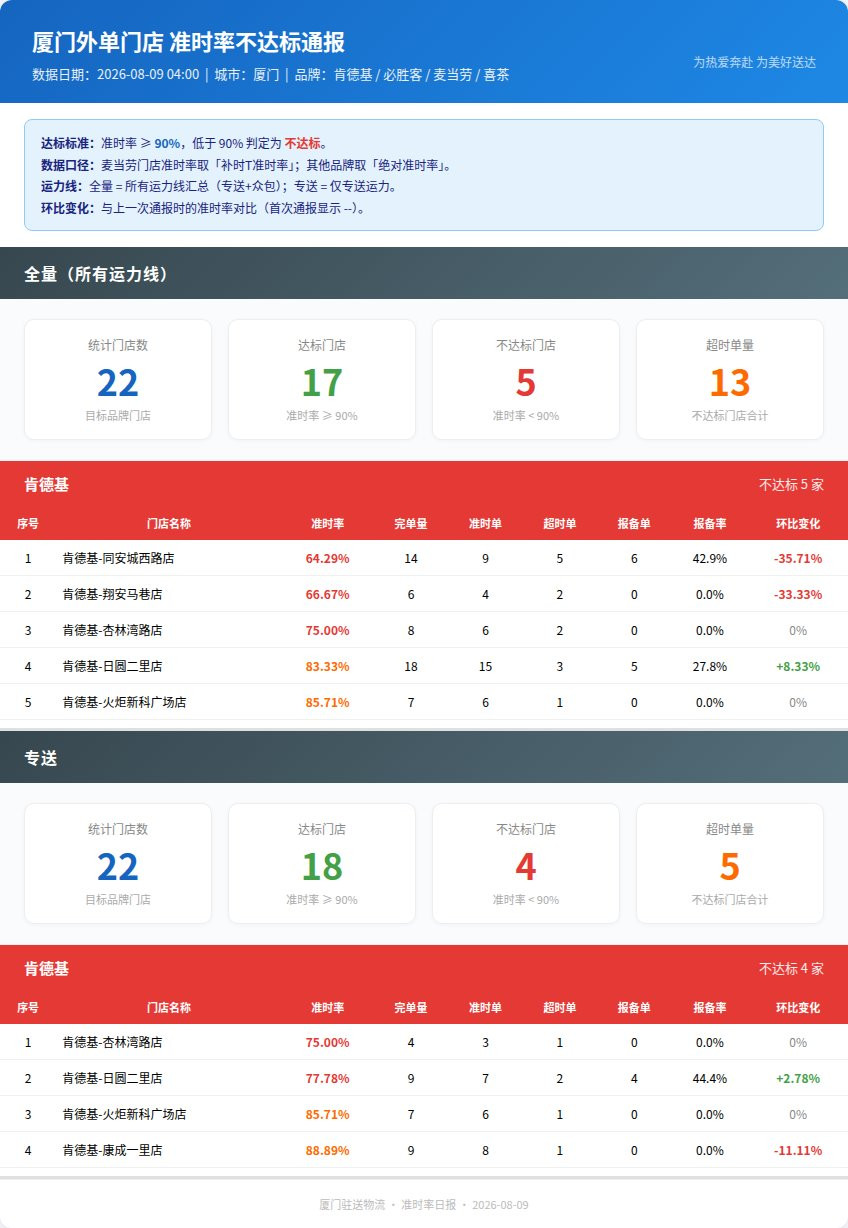Viewport: 848px width, 1228px height.
Task: Click the 环比变化 column header in 专送 table
Action: pyautogui.click(x=798, y=1007)
